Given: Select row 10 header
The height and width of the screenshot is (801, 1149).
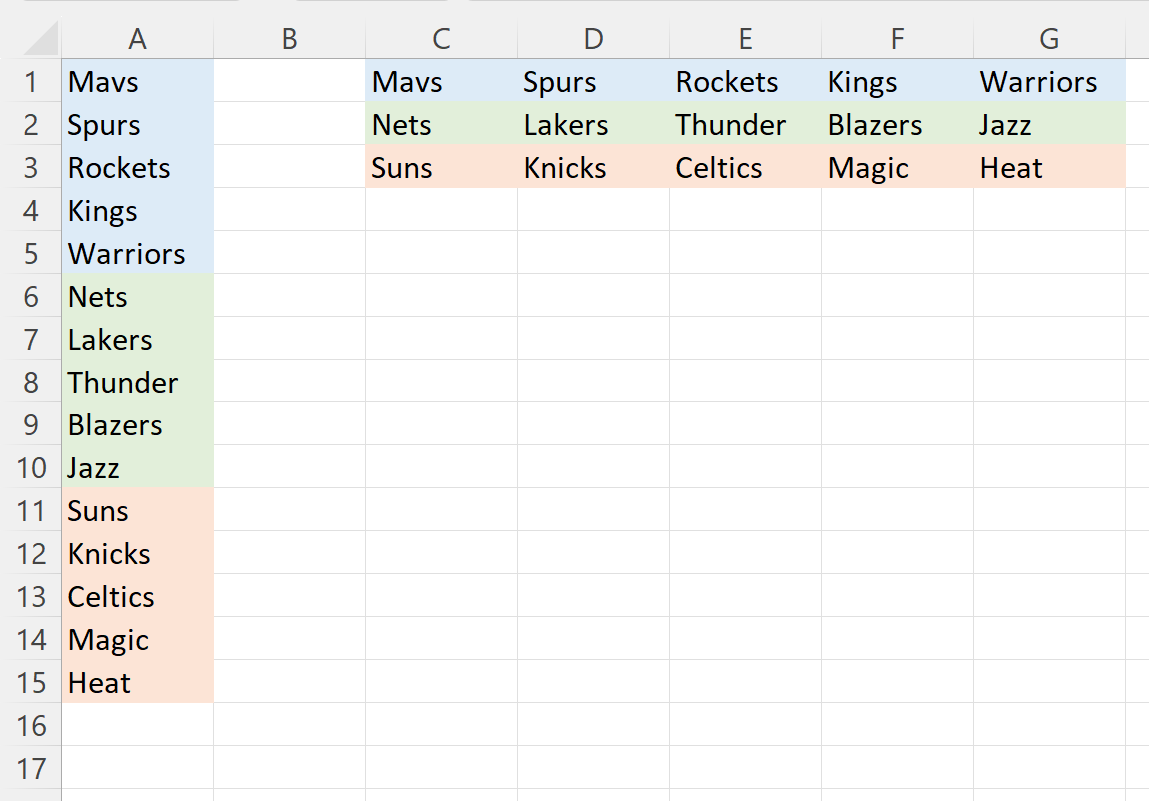Looking at the screenshot, I should point(31,467).
